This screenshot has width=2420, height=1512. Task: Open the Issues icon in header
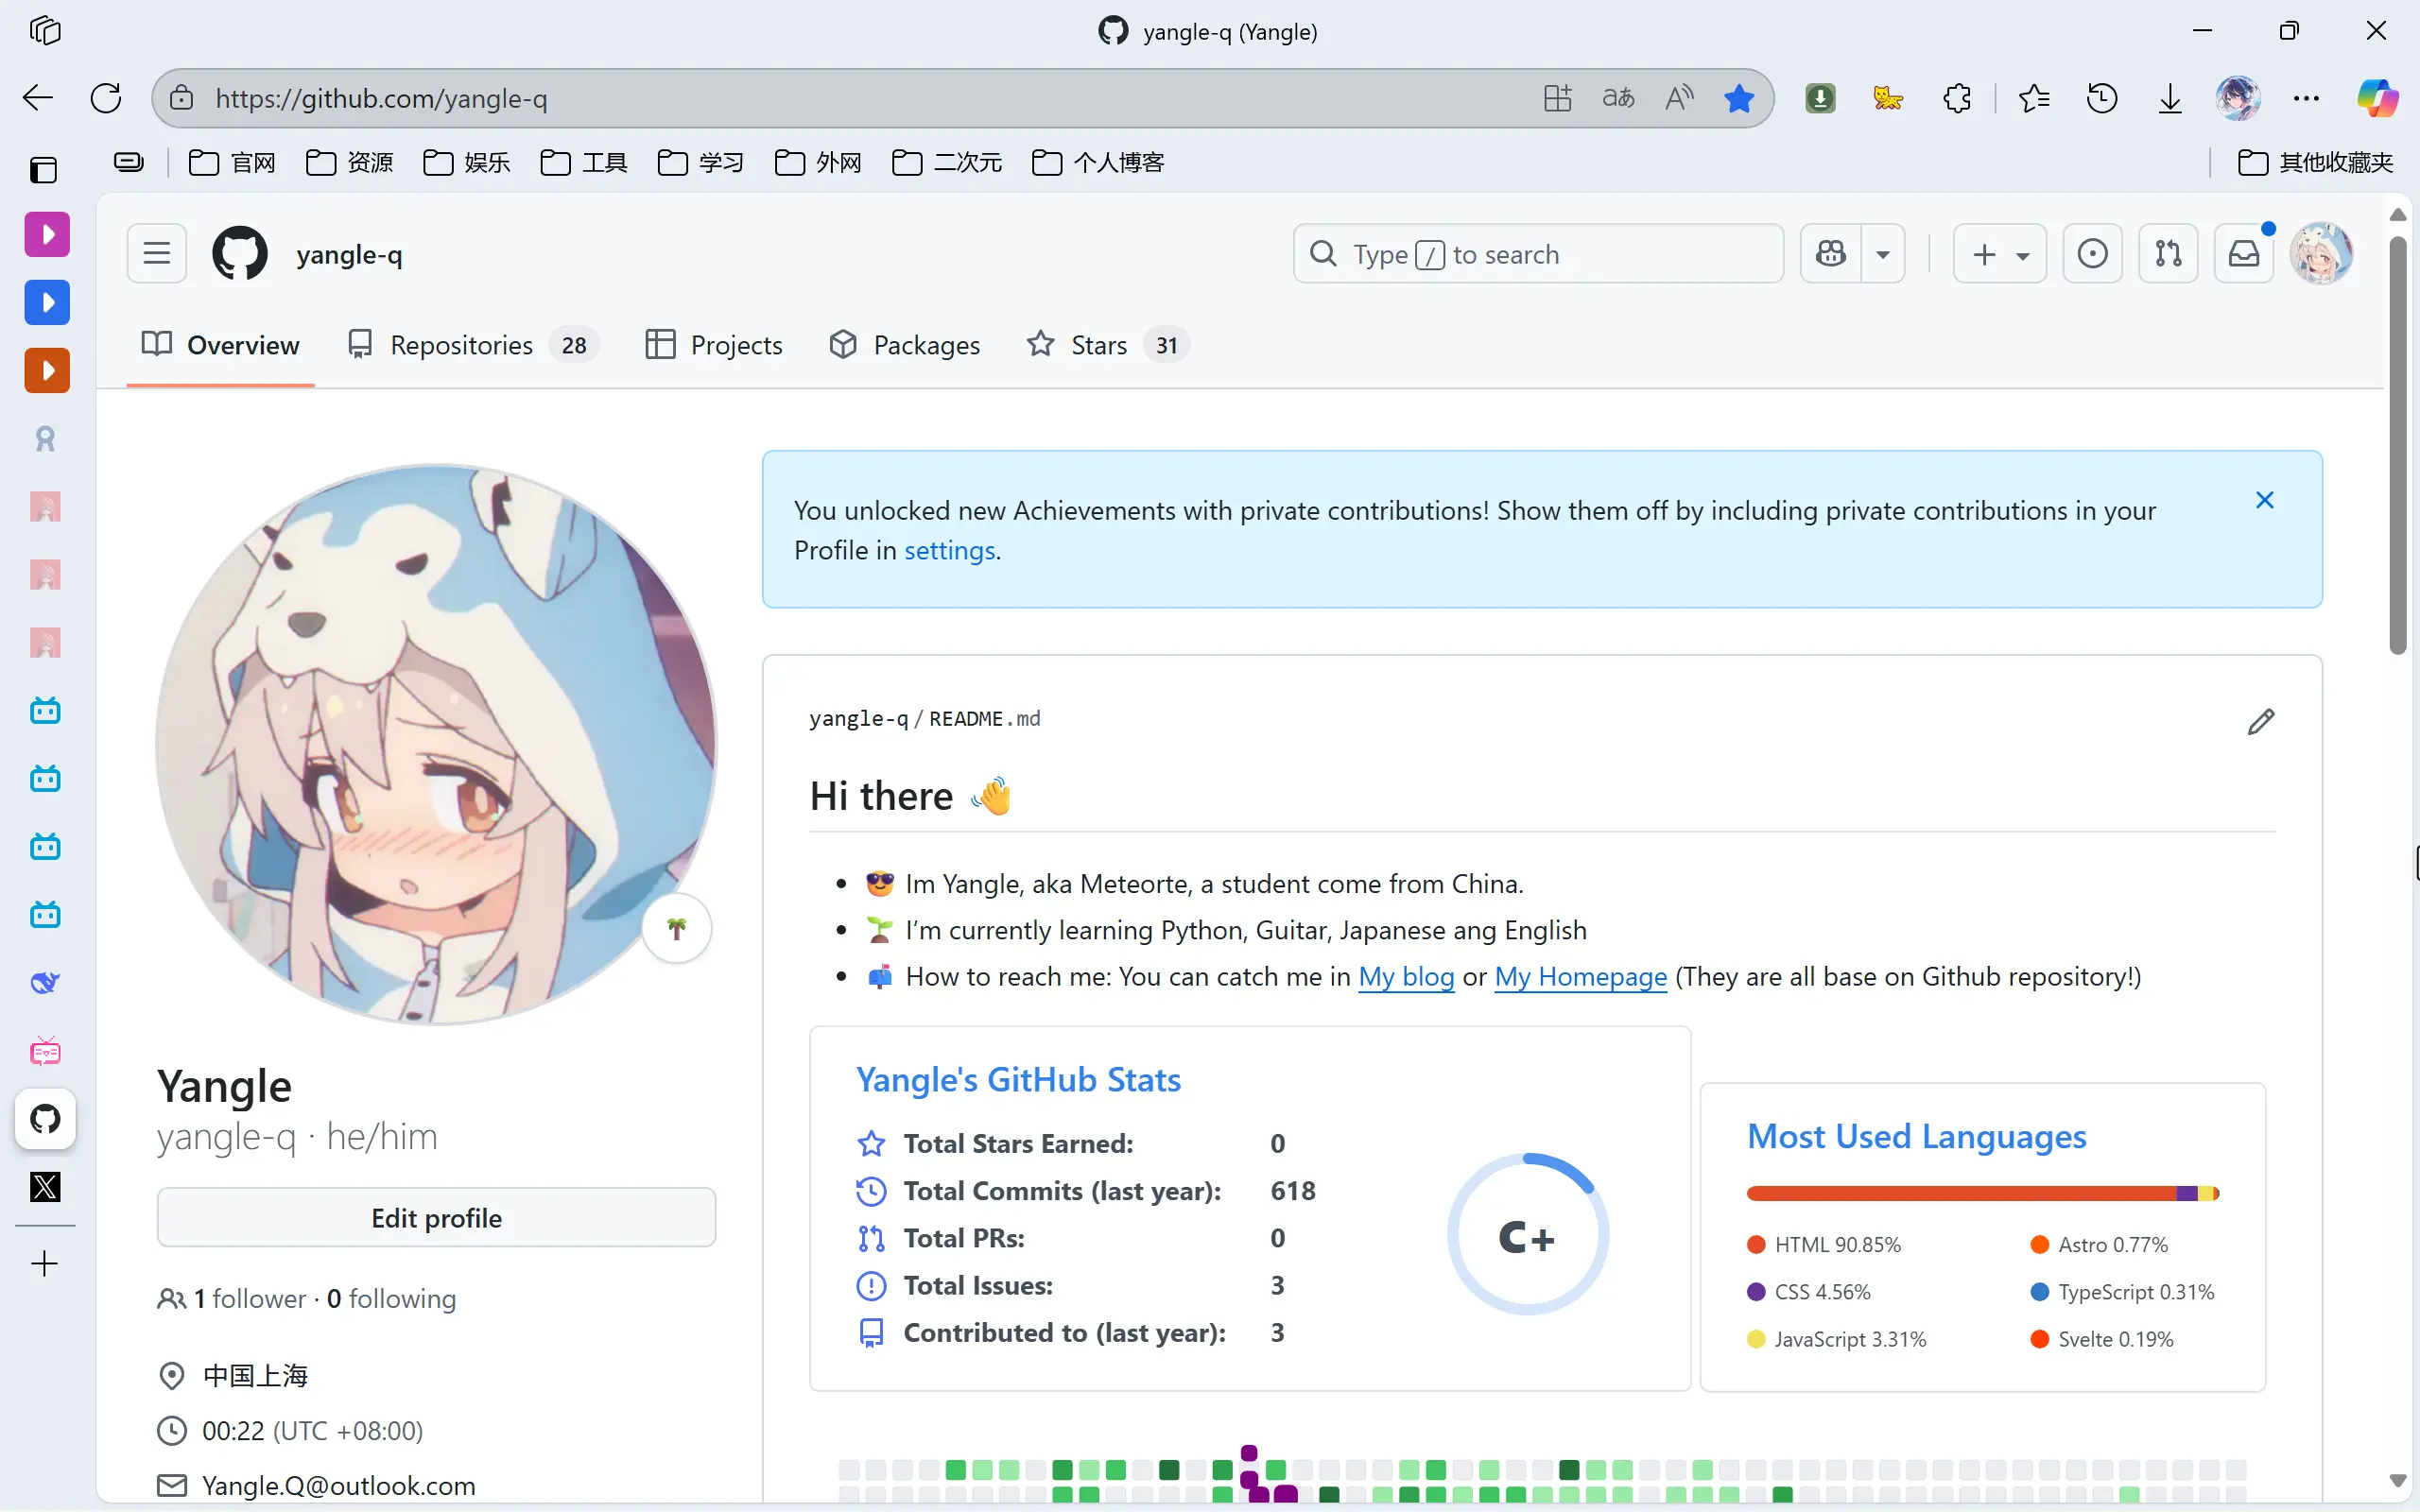(2092, 254)
